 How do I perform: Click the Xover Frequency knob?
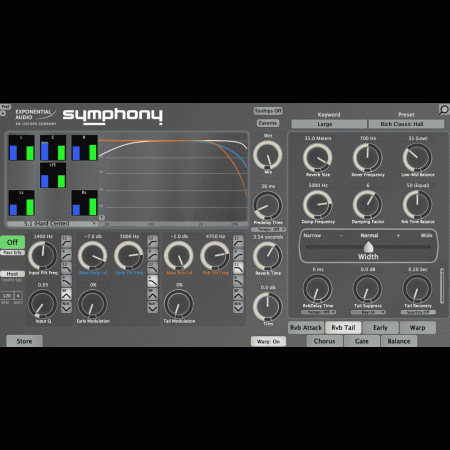[x=368, y=158]
